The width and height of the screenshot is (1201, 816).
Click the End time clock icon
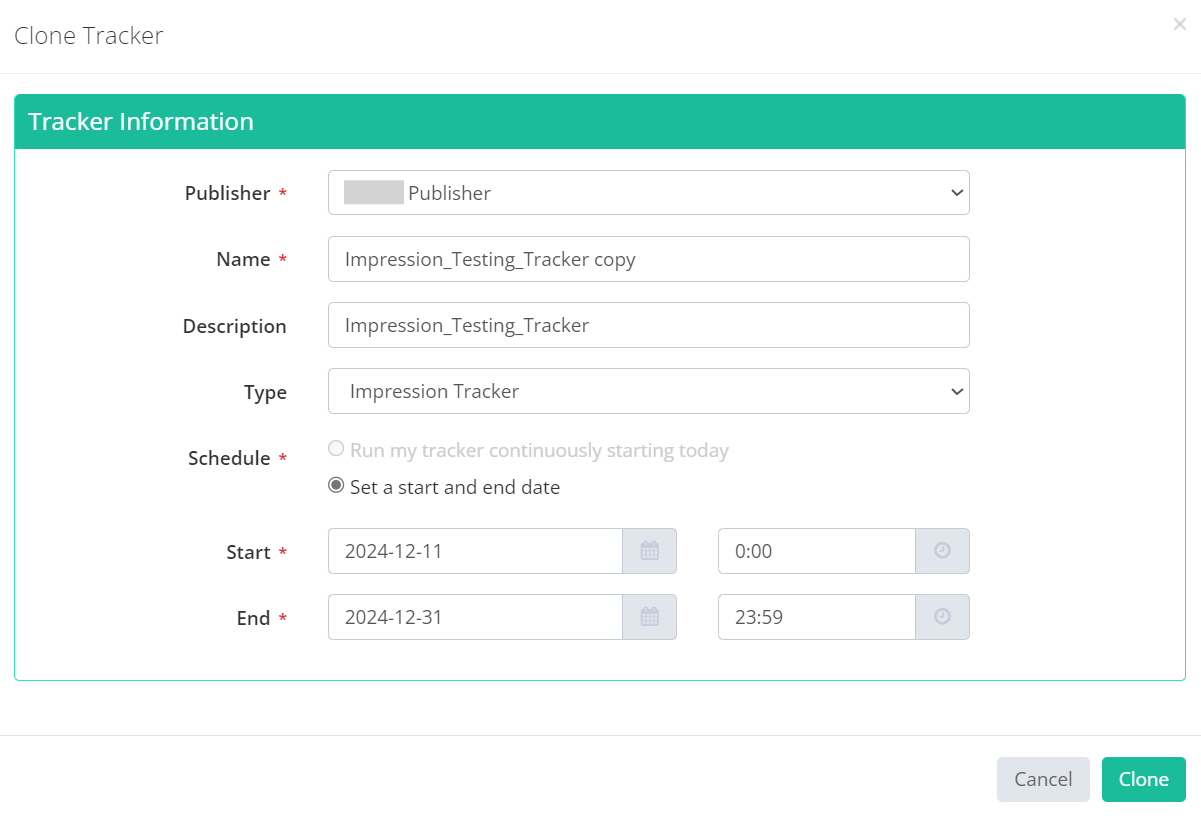[942, 617]
